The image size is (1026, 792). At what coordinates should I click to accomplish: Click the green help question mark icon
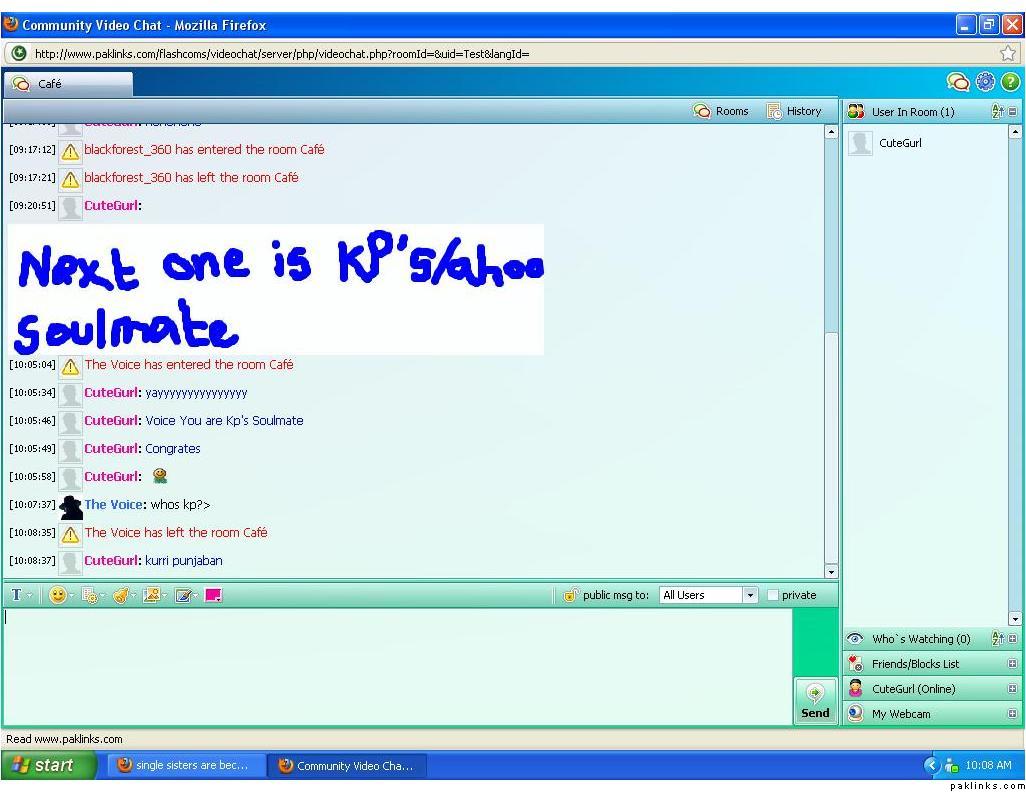(1010, 83)
